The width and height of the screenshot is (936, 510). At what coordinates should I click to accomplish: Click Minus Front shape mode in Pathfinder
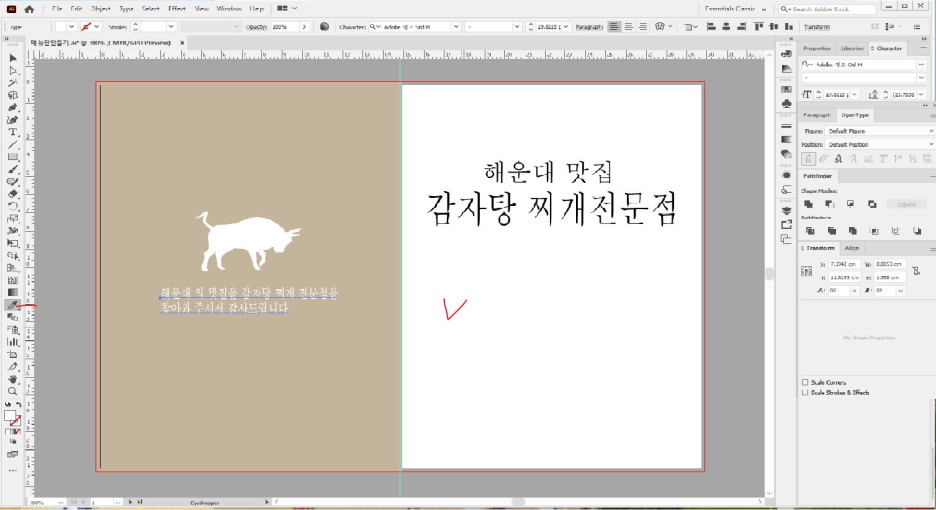830,204
